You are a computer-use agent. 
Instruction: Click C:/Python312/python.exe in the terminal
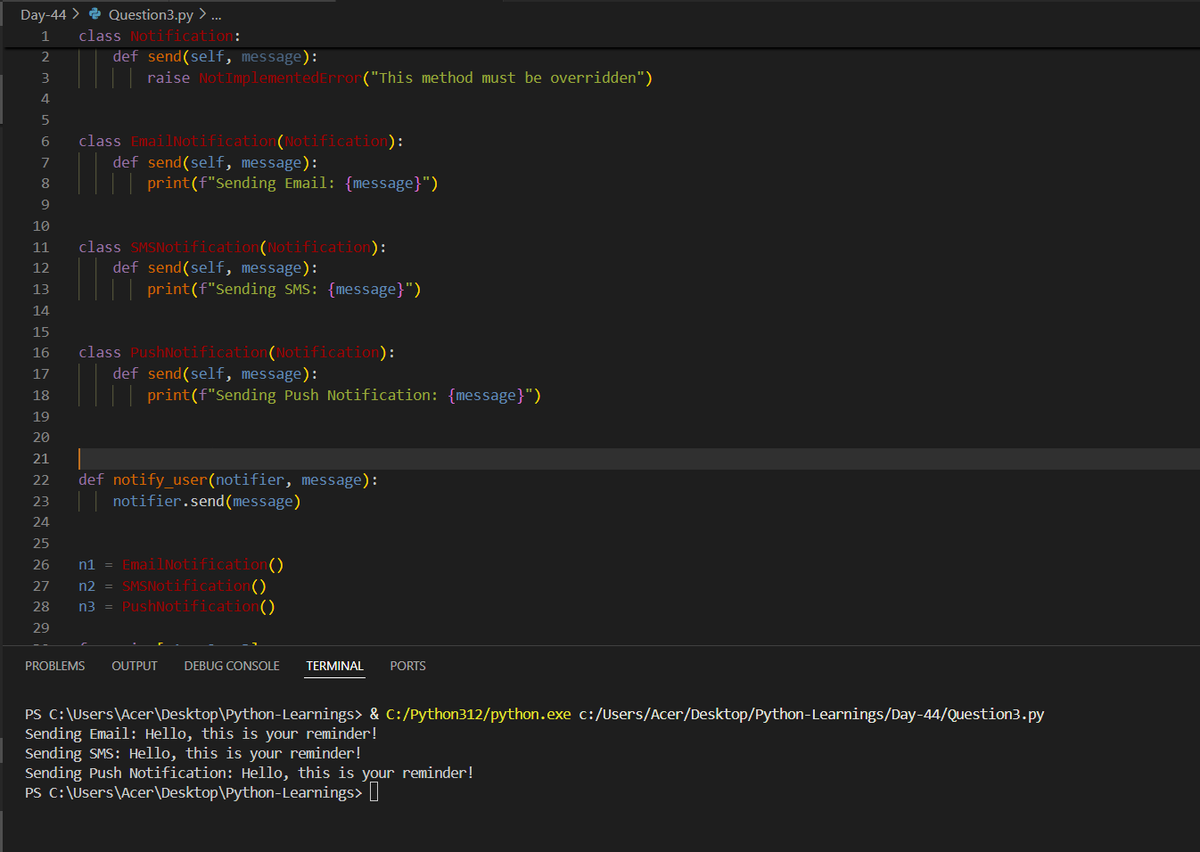point(478,714)
